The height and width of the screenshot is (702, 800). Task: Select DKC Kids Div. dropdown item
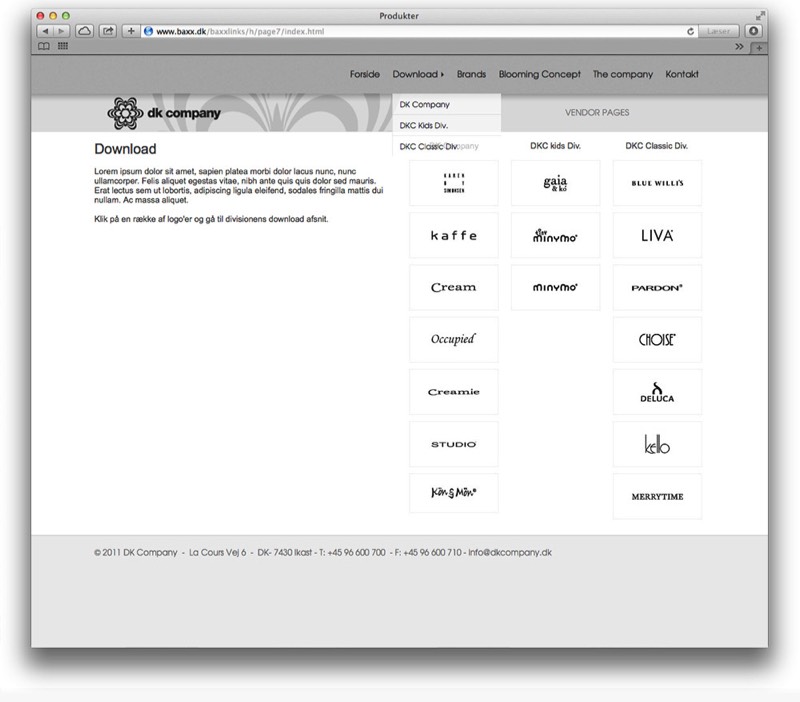tap(446, 125)
